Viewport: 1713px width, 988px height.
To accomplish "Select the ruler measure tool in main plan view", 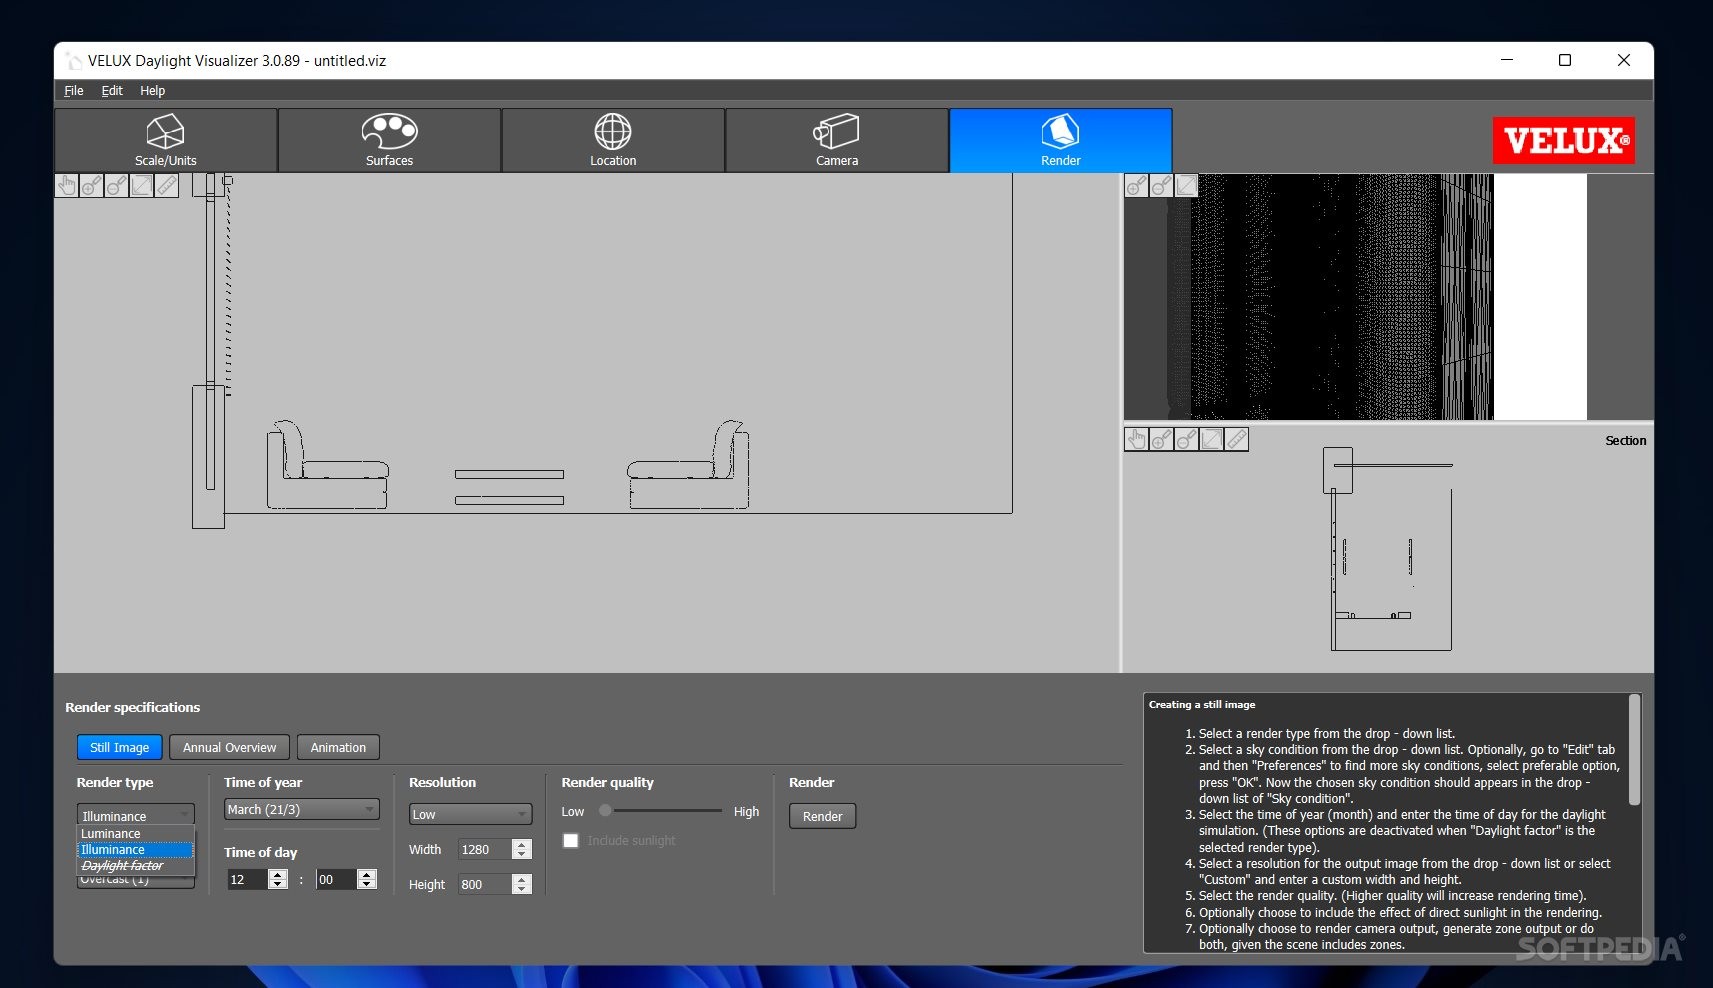I will coord(167,186).
